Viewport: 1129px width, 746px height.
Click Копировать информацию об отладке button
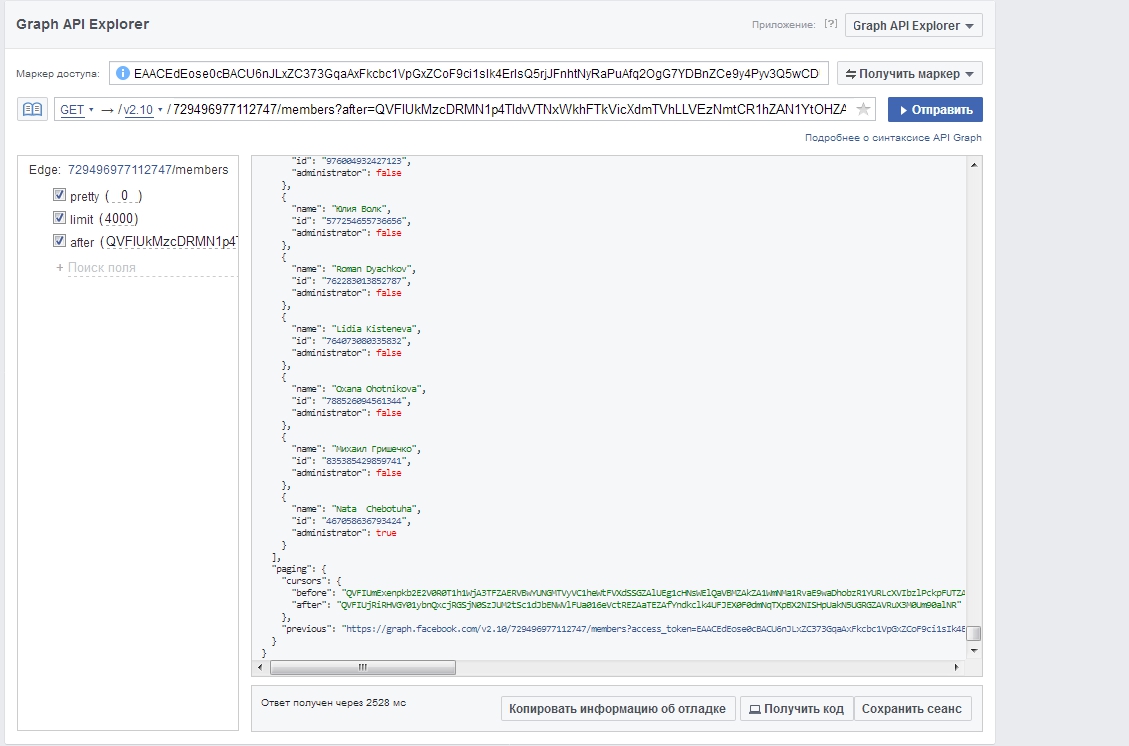pos(618,709)
